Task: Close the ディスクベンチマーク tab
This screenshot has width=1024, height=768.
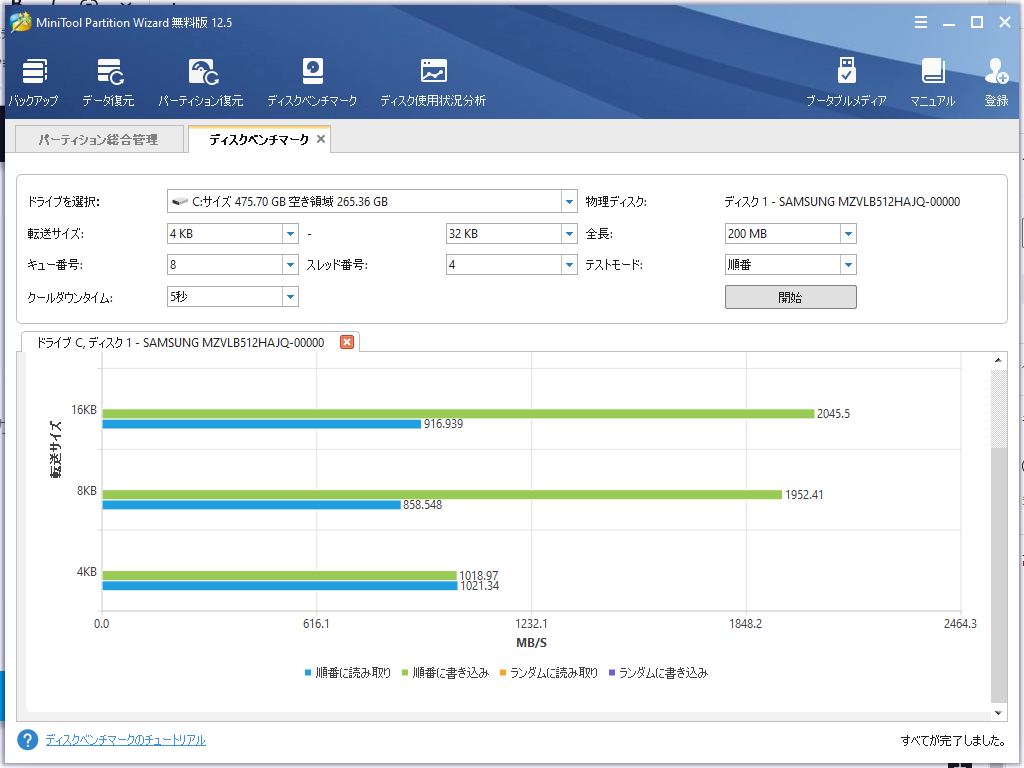Action: [321, 139]
